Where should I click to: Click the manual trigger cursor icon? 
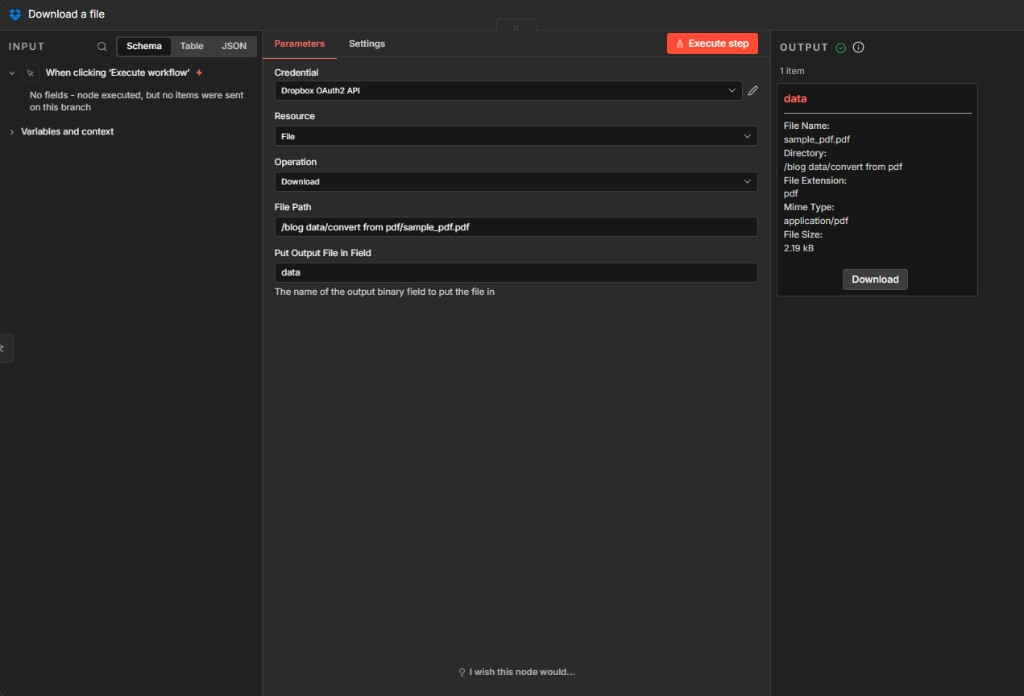click(x=30, y=73)
